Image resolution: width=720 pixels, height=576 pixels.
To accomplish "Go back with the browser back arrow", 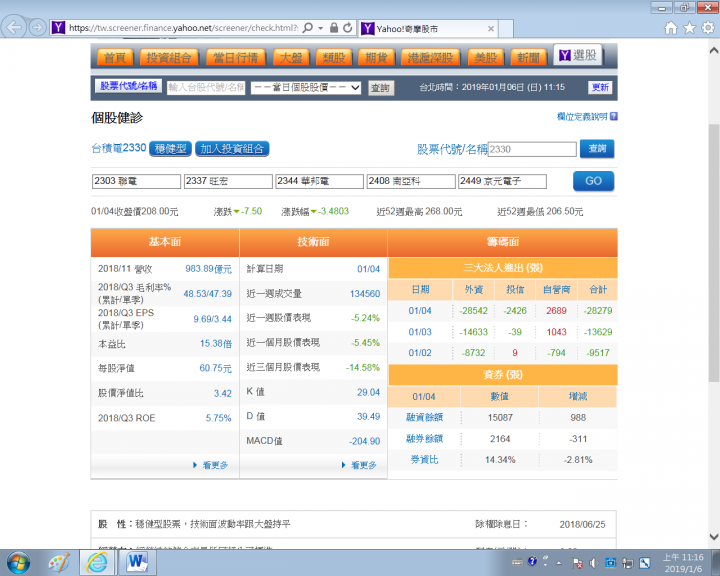I will coord(14,27).
